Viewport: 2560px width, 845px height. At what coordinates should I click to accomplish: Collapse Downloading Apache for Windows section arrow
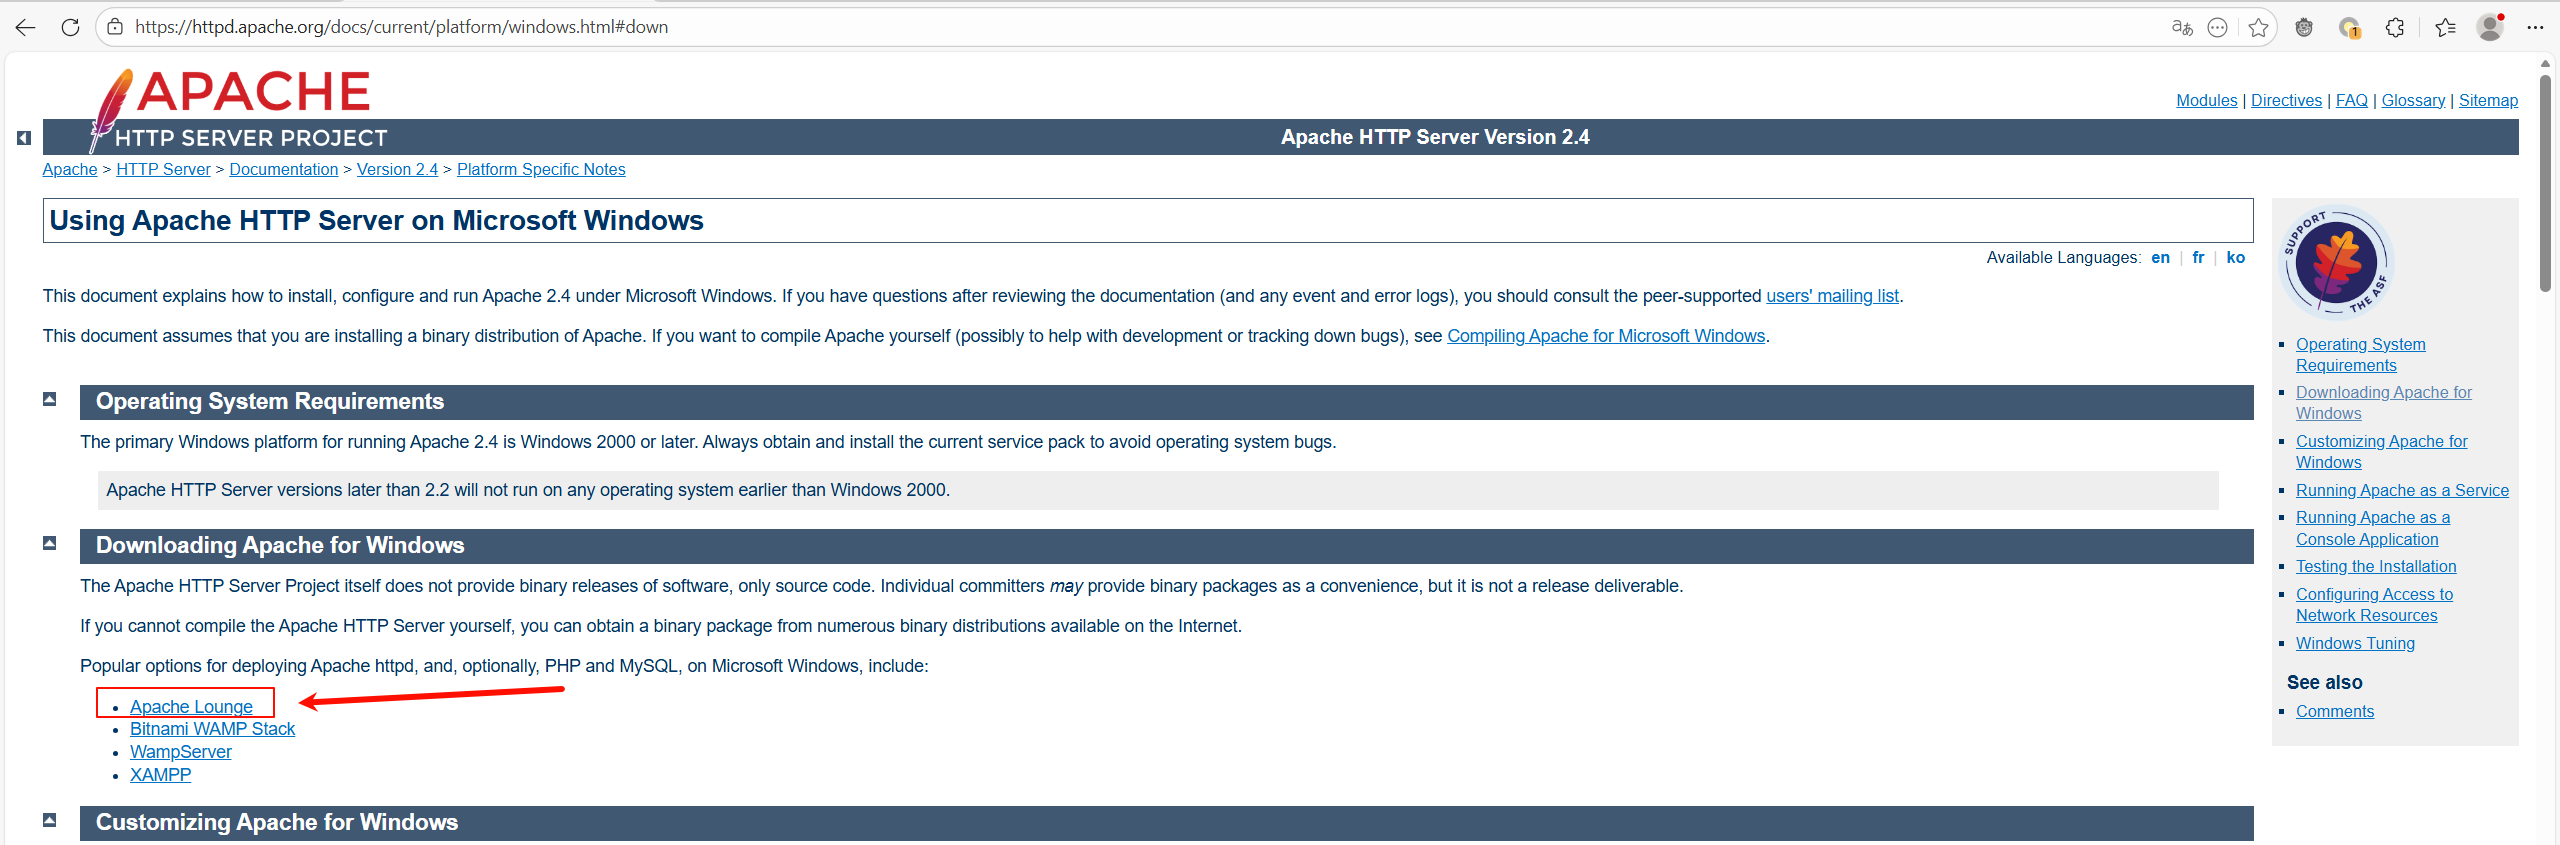tap(49, 543)
